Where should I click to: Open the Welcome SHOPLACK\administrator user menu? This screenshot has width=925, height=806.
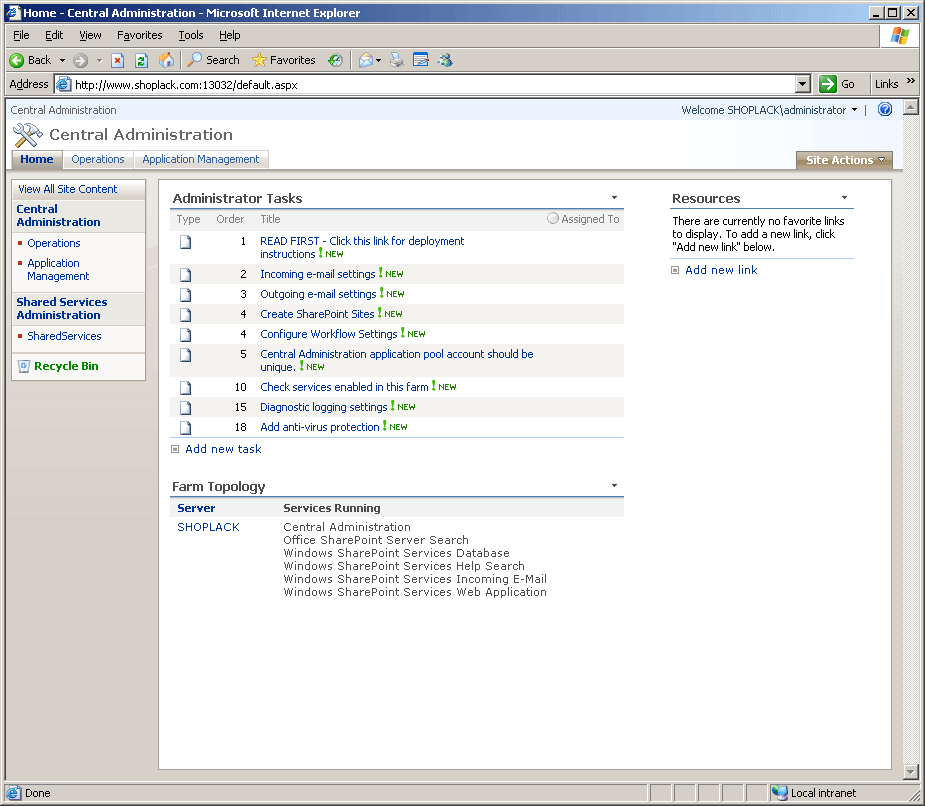point(769,110)
